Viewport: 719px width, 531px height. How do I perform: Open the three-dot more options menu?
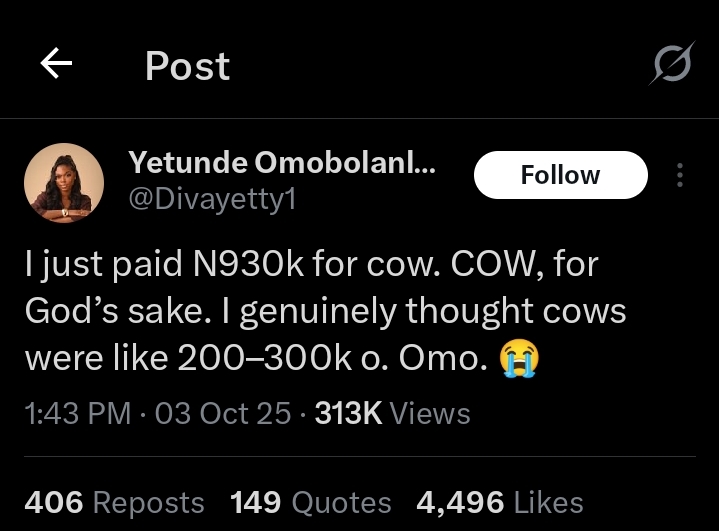(680, 175)
